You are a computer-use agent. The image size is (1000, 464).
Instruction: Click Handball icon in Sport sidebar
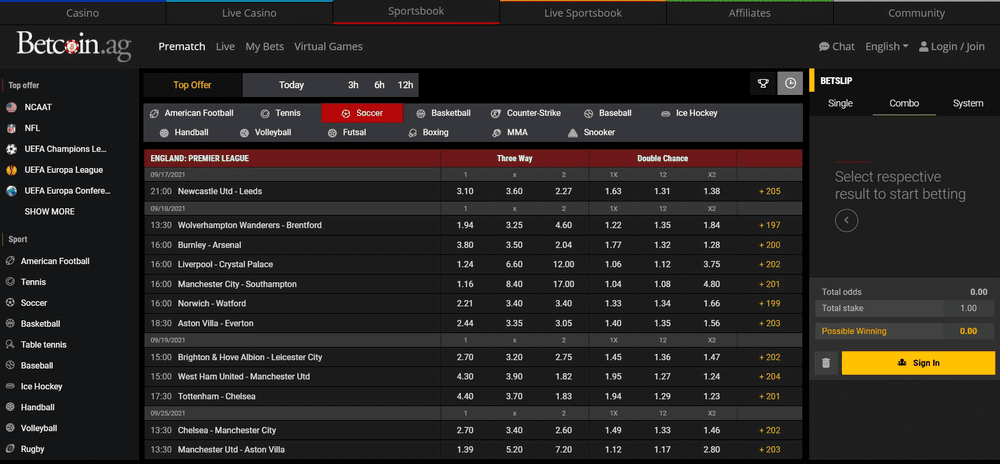(10, 407)
